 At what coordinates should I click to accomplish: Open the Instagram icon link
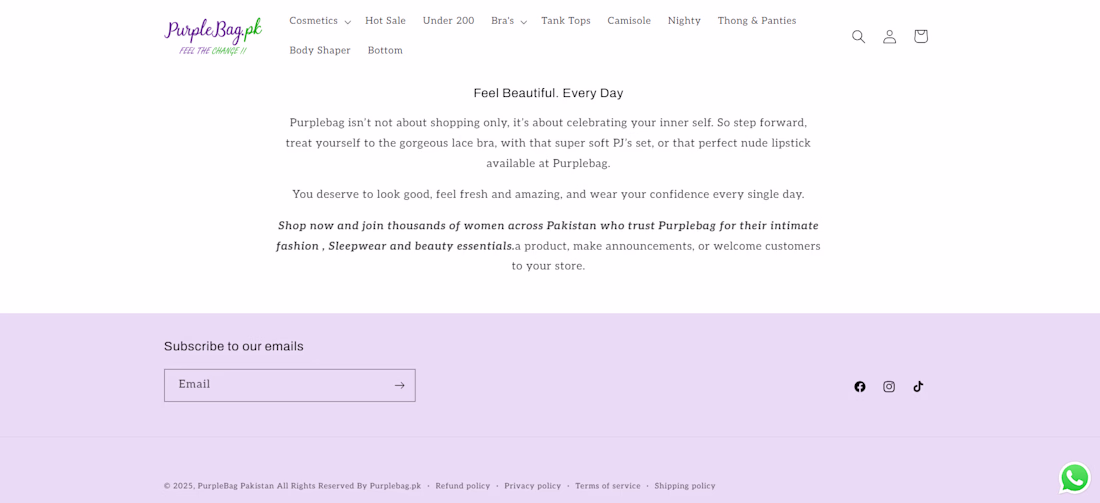coord(889,387)
